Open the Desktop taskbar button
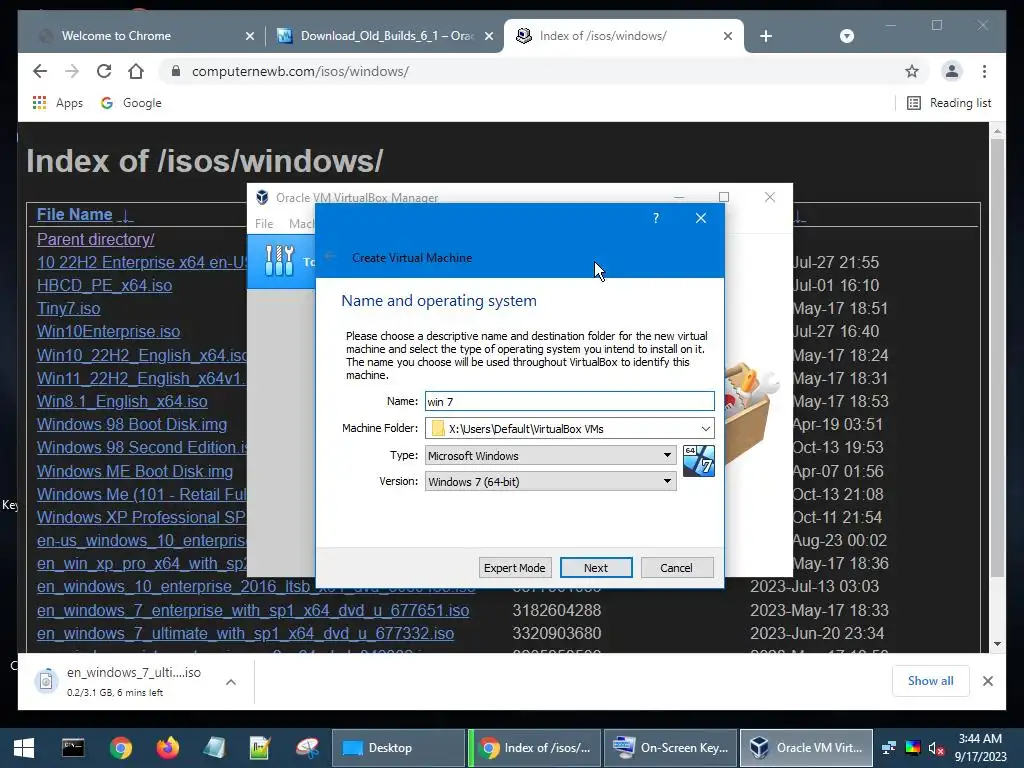The width and height of the screenshot is (1024, 768). point(398,748)
